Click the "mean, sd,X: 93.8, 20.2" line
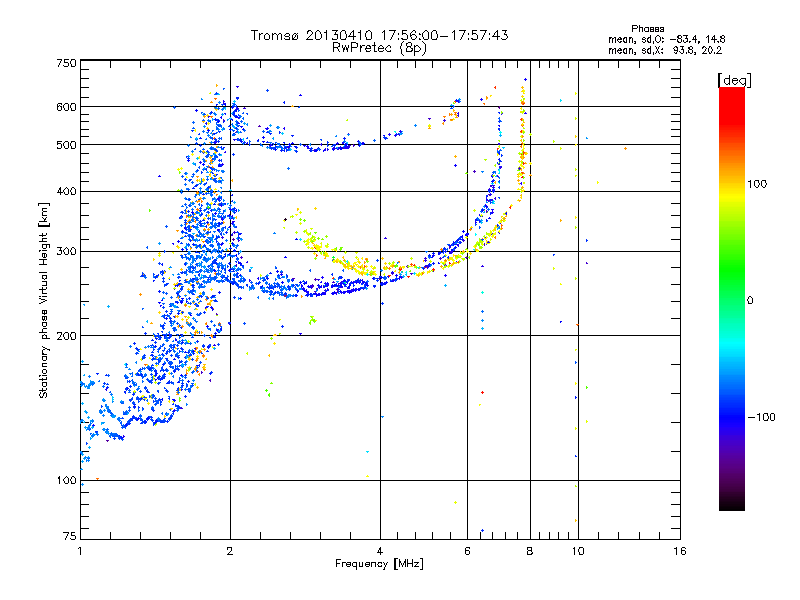 [665, 50]
